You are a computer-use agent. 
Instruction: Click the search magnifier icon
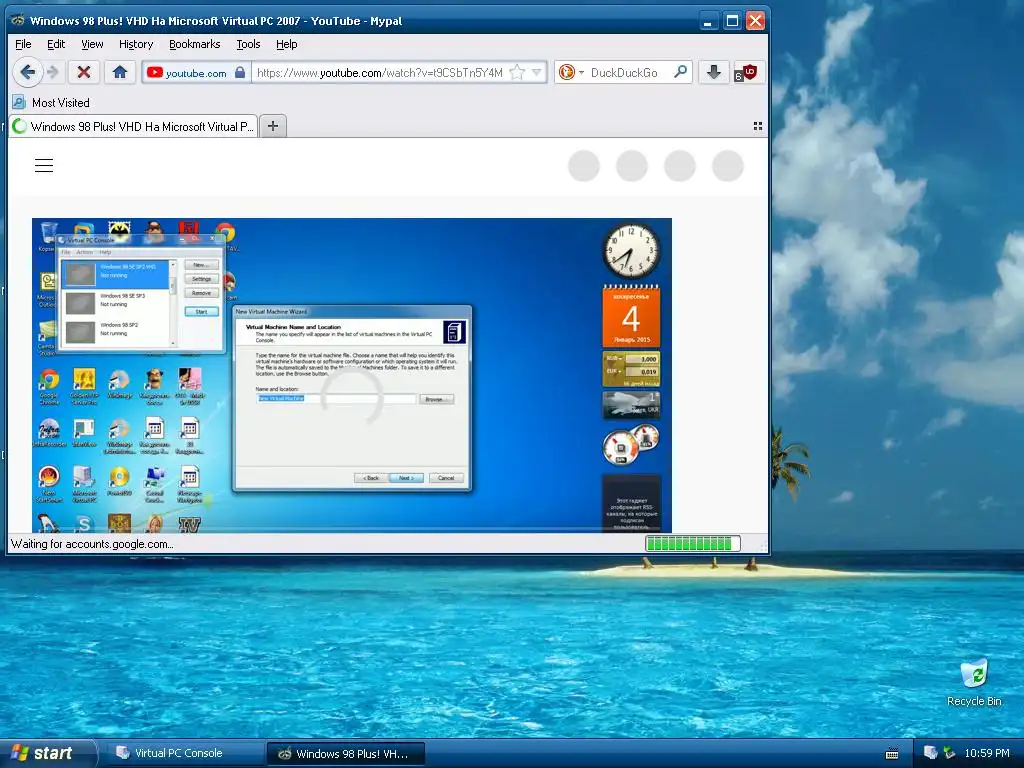click(680, 72)
